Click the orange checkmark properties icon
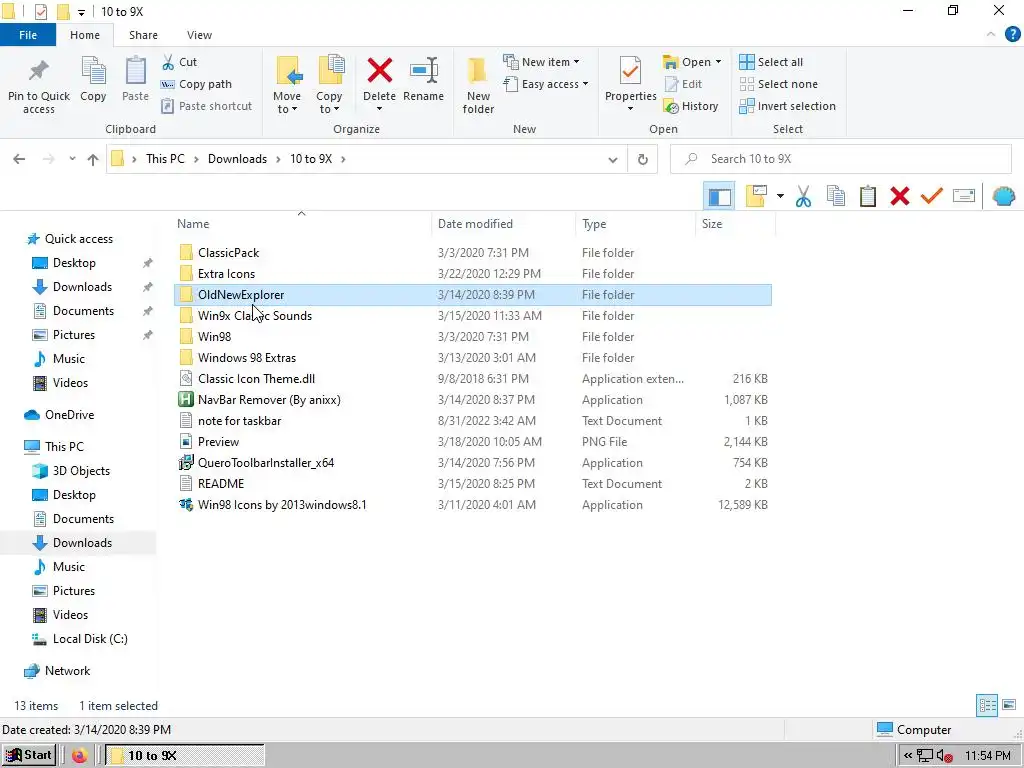Image resolution: width=1024 pixels, height=768 pixels. pos(932,195)
